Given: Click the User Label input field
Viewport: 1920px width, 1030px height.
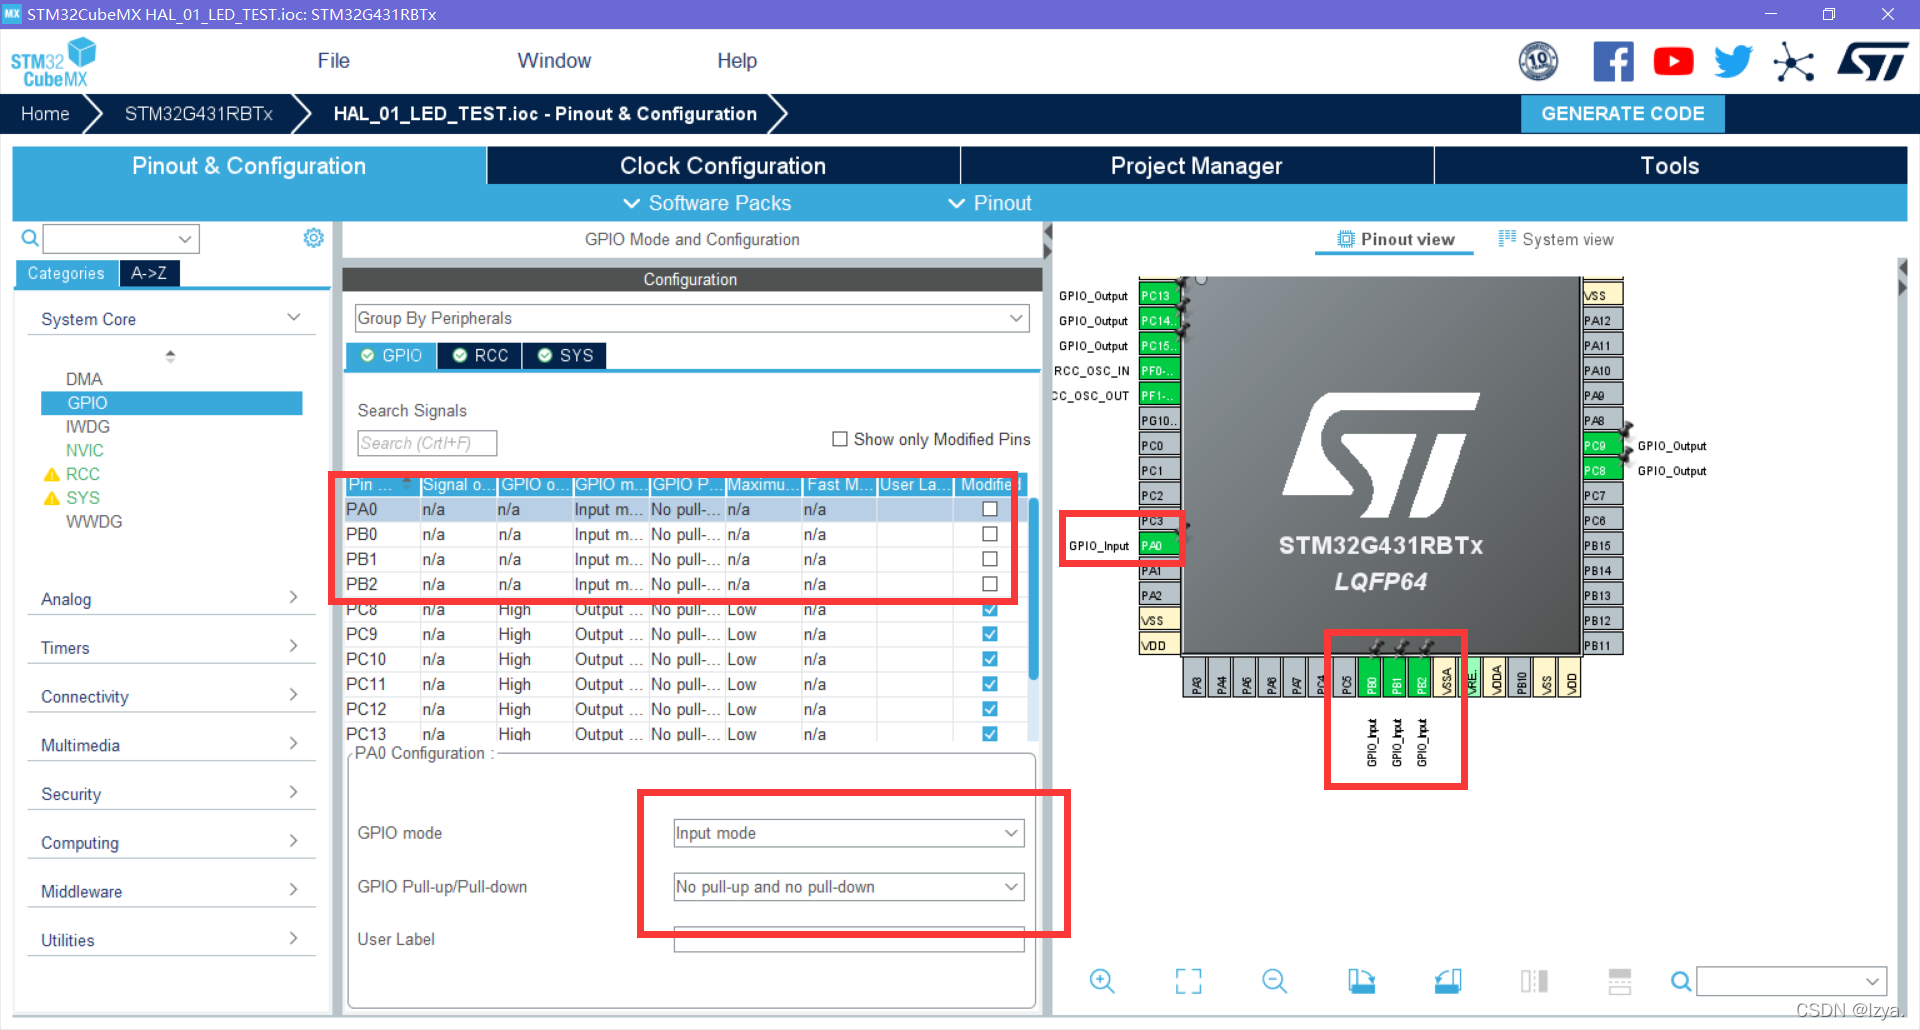Looking at the screenshot, I should tap(849, 940).
